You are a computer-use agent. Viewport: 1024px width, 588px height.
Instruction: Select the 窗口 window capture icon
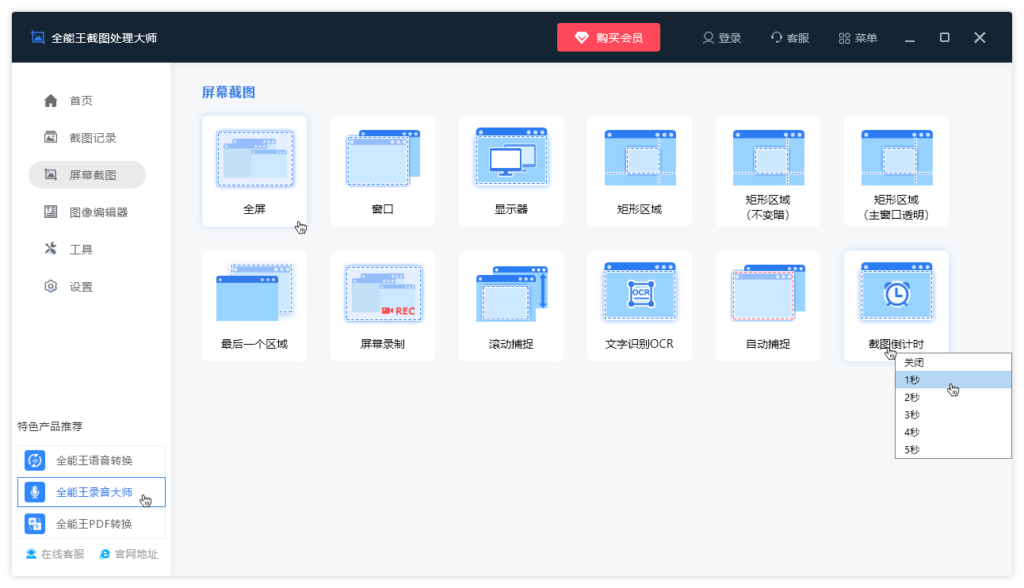point(382,160)
